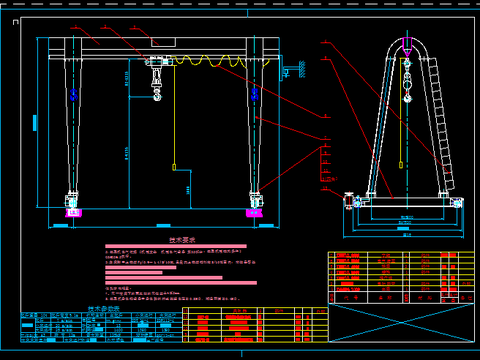The height and width of the screenshot is (360, 480).
Task: Select the hatched wall anchor beside the girder
Action: point(302,69)
